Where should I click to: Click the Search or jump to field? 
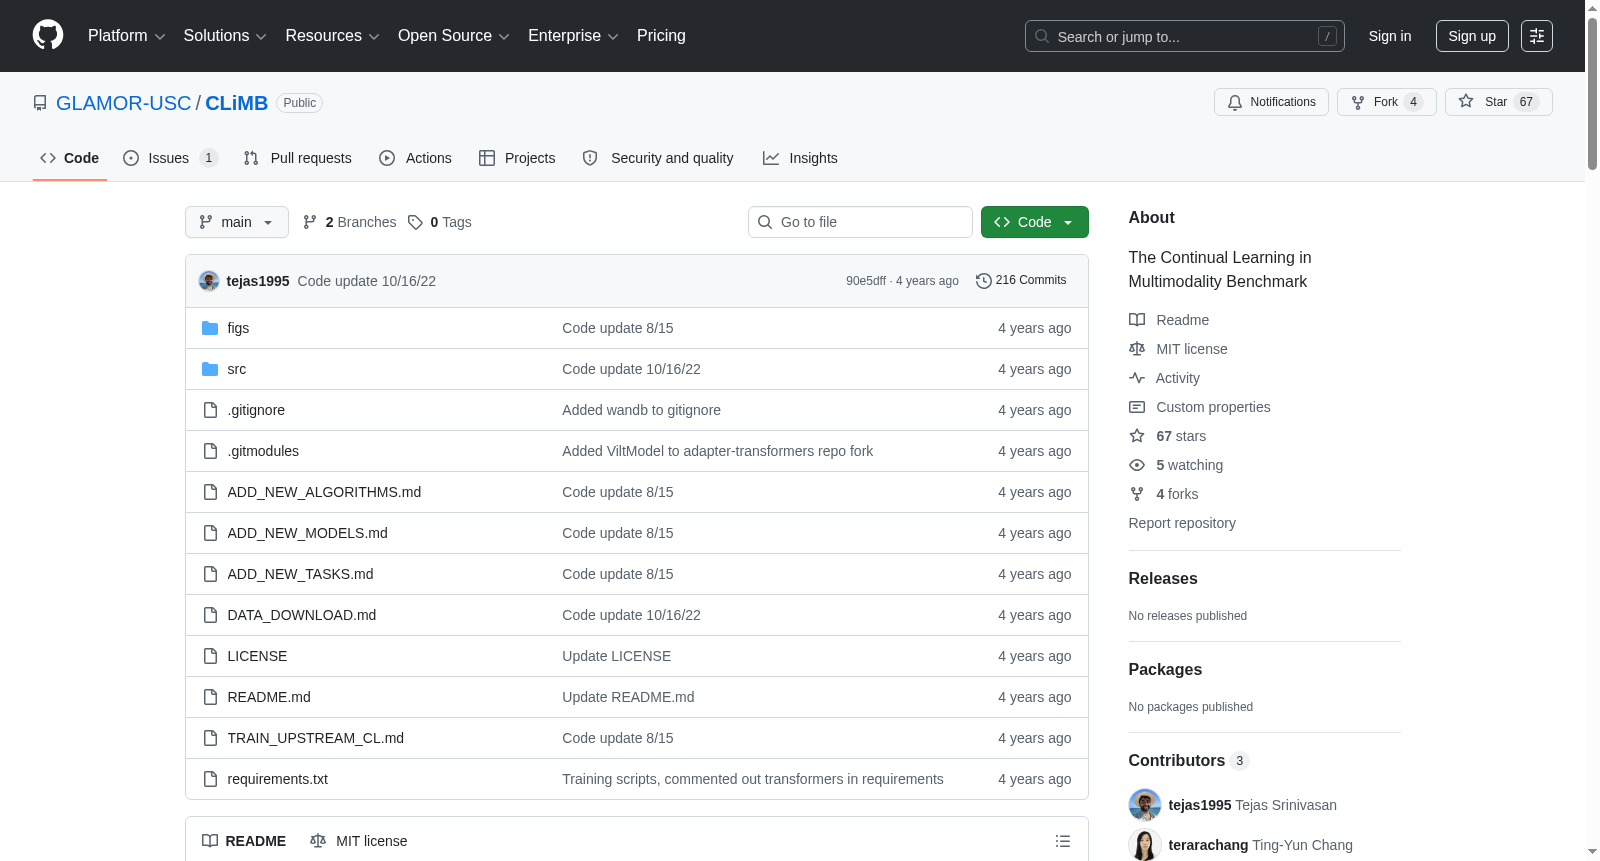point(1185,36)
